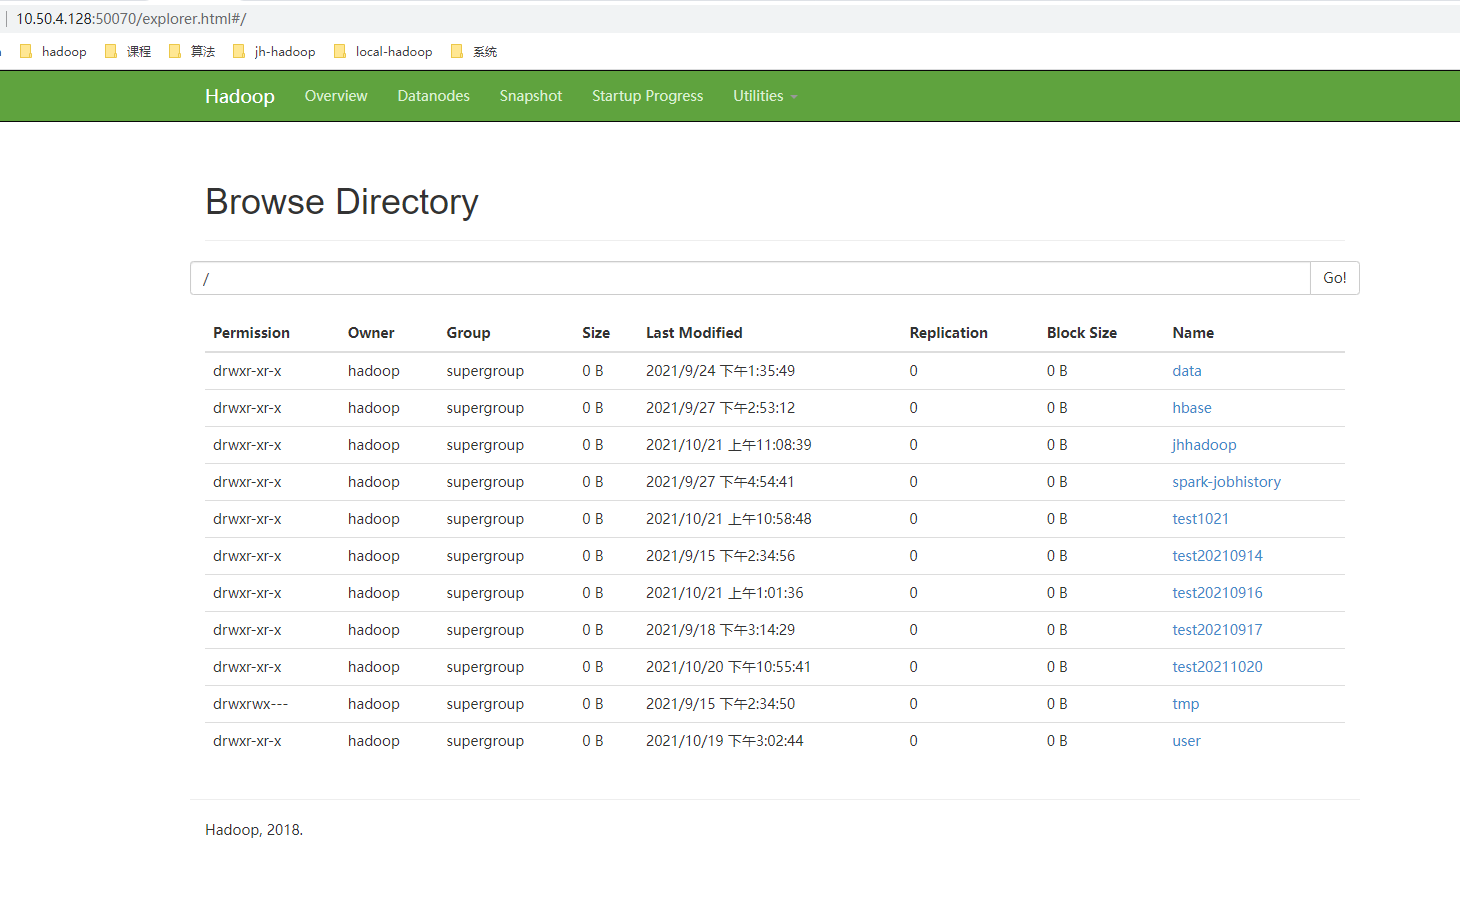Switch to the Snapshot tab
Screen dimensions: 1460x899
click(531, 96)
